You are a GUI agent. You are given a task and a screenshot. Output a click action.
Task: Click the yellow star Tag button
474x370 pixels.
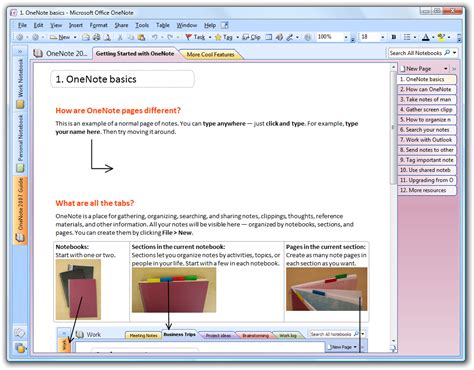224,37
